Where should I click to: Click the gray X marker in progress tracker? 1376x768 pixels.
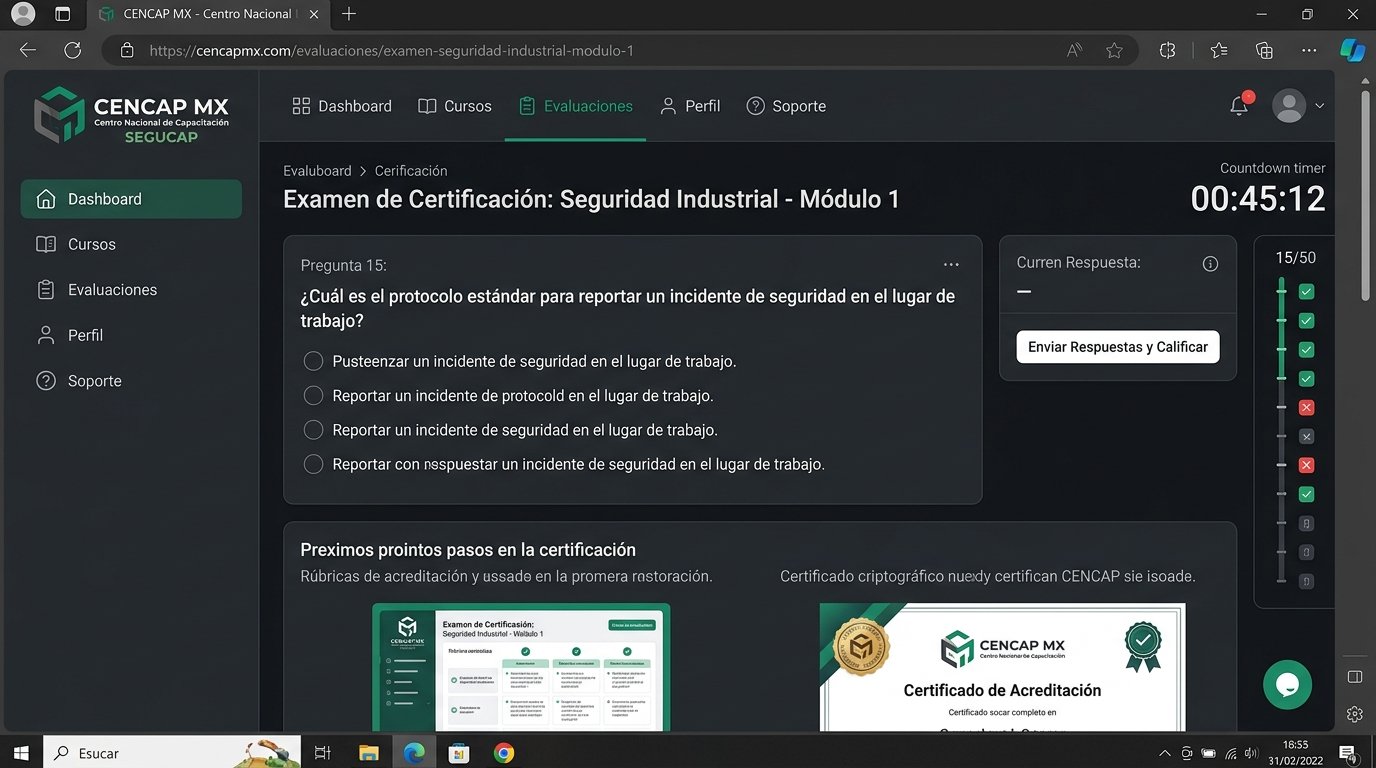[x=1306, y=437]
